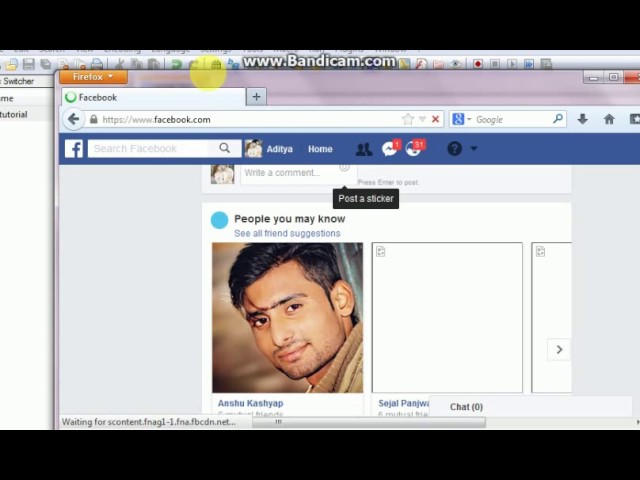640x480 pixels.
Task: Stop page loading with red X
Action: click(x=436, y=119)
